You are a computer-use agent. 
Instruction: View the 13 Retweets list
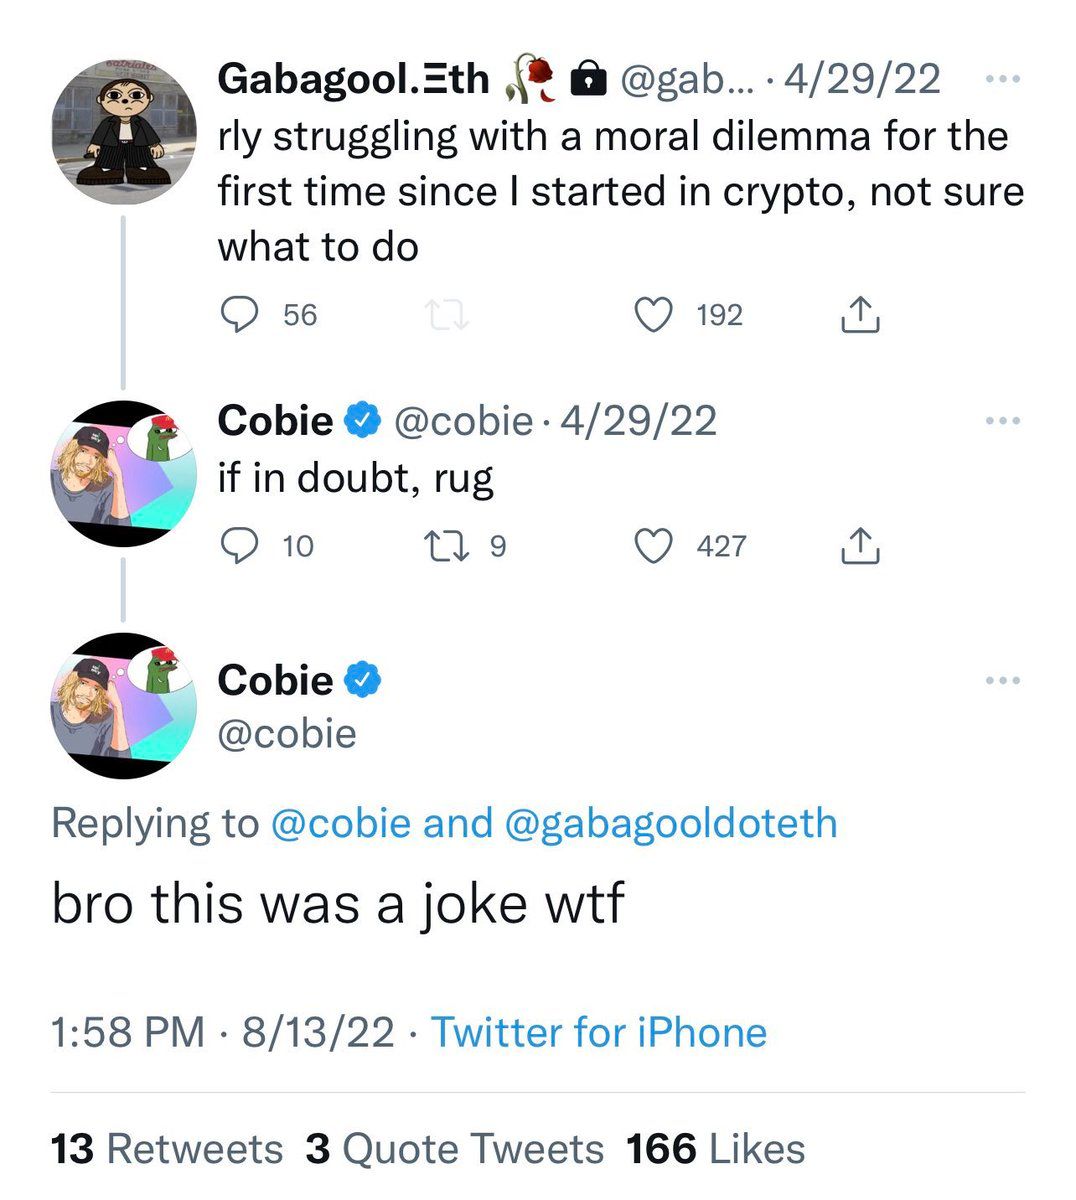click(x=167, y=1149)
